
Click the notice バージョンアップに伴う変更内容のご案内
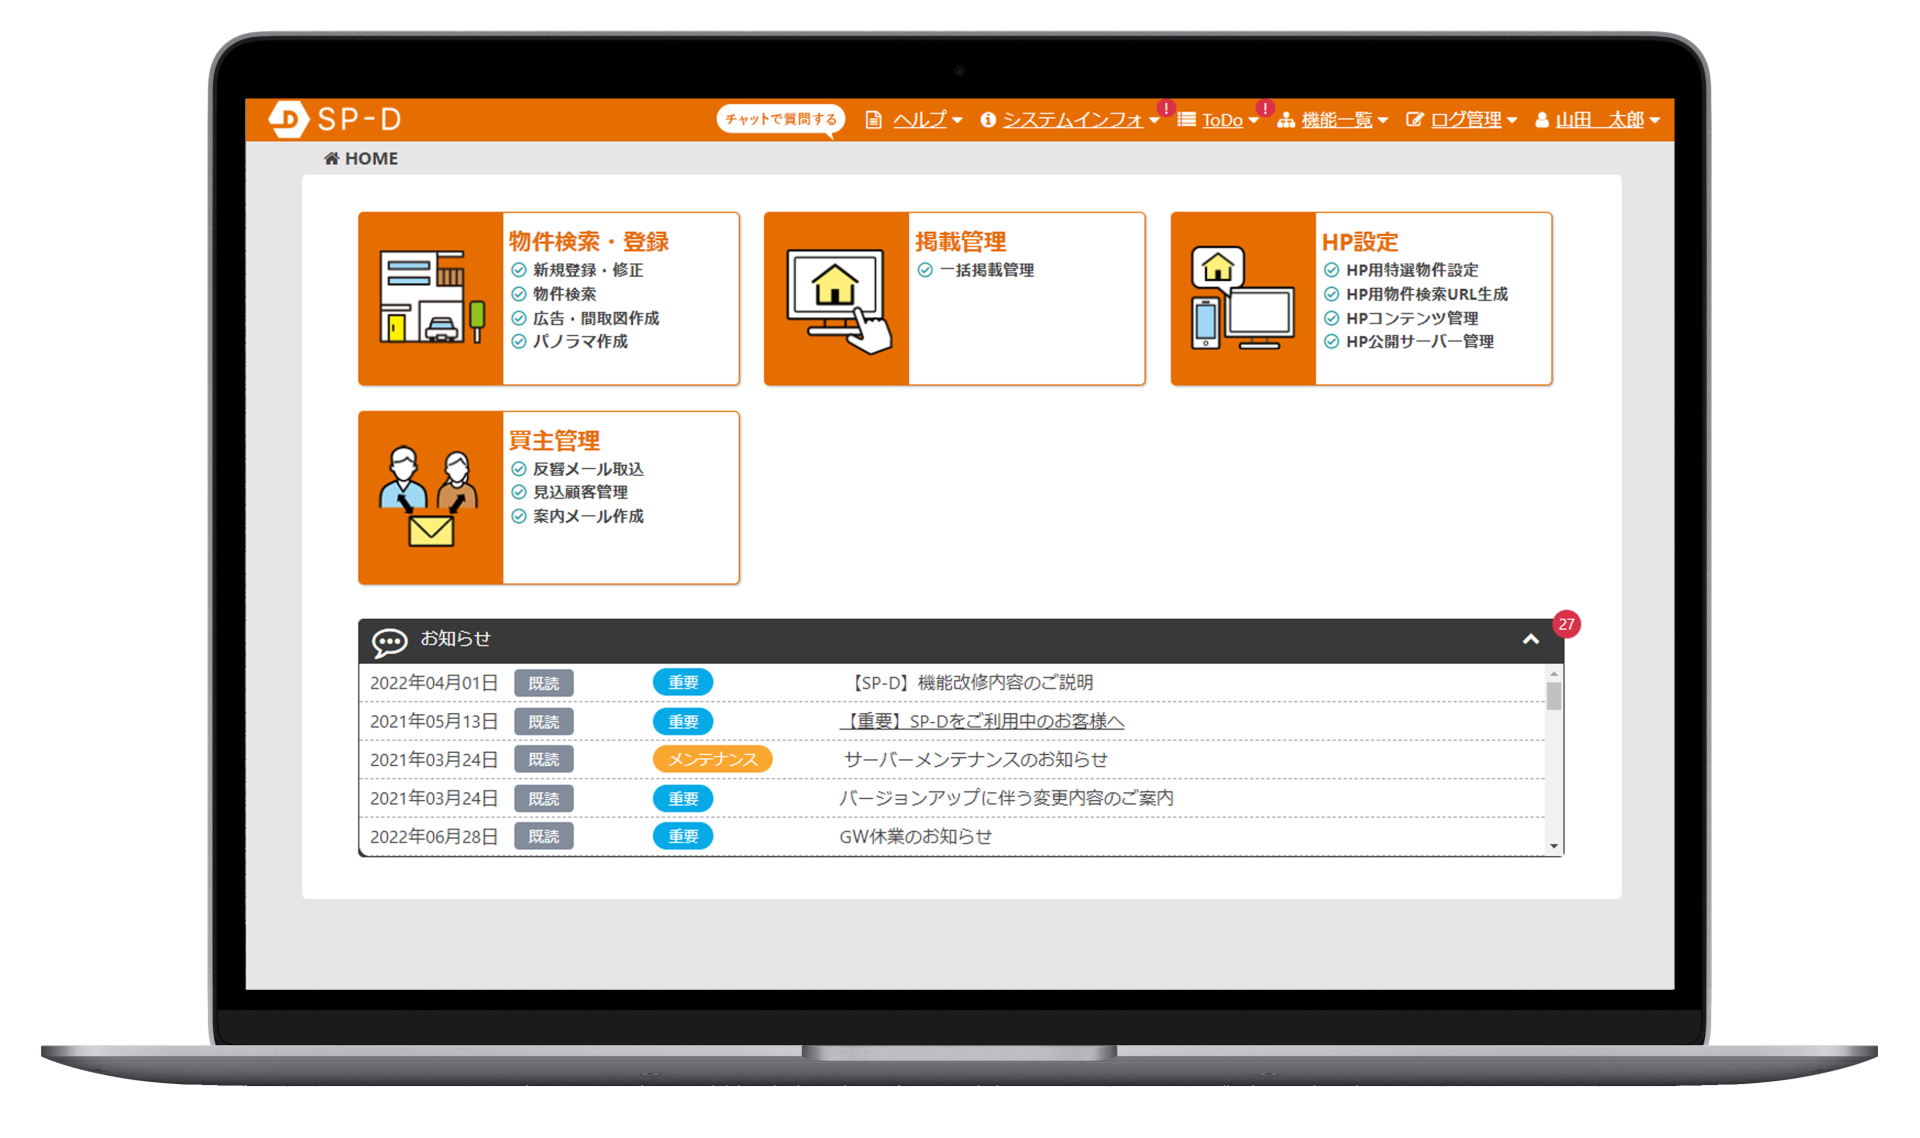(1006, 798)
